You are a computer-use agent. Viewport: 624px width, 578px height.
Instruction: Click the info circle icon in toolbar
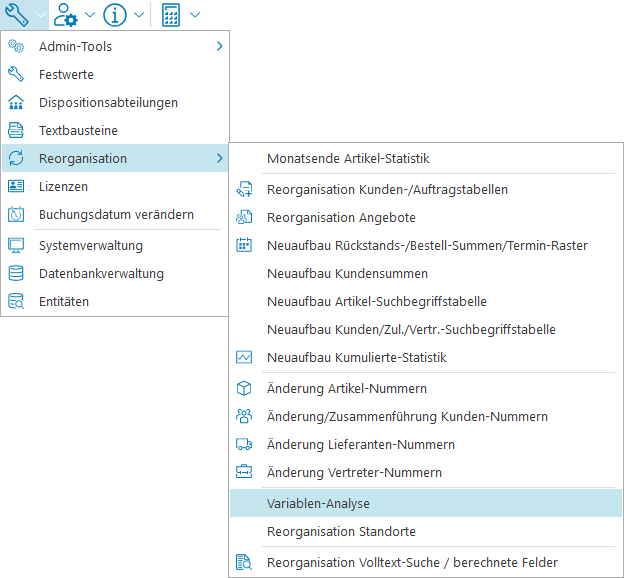[x=115, y=15]
